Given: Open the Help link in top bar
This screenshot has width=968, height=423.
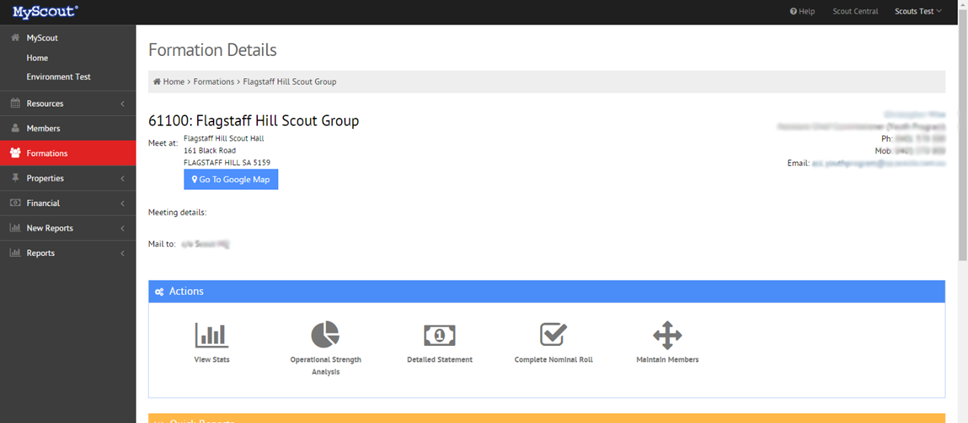Looking at the screenshot, I should coord(803,11).
